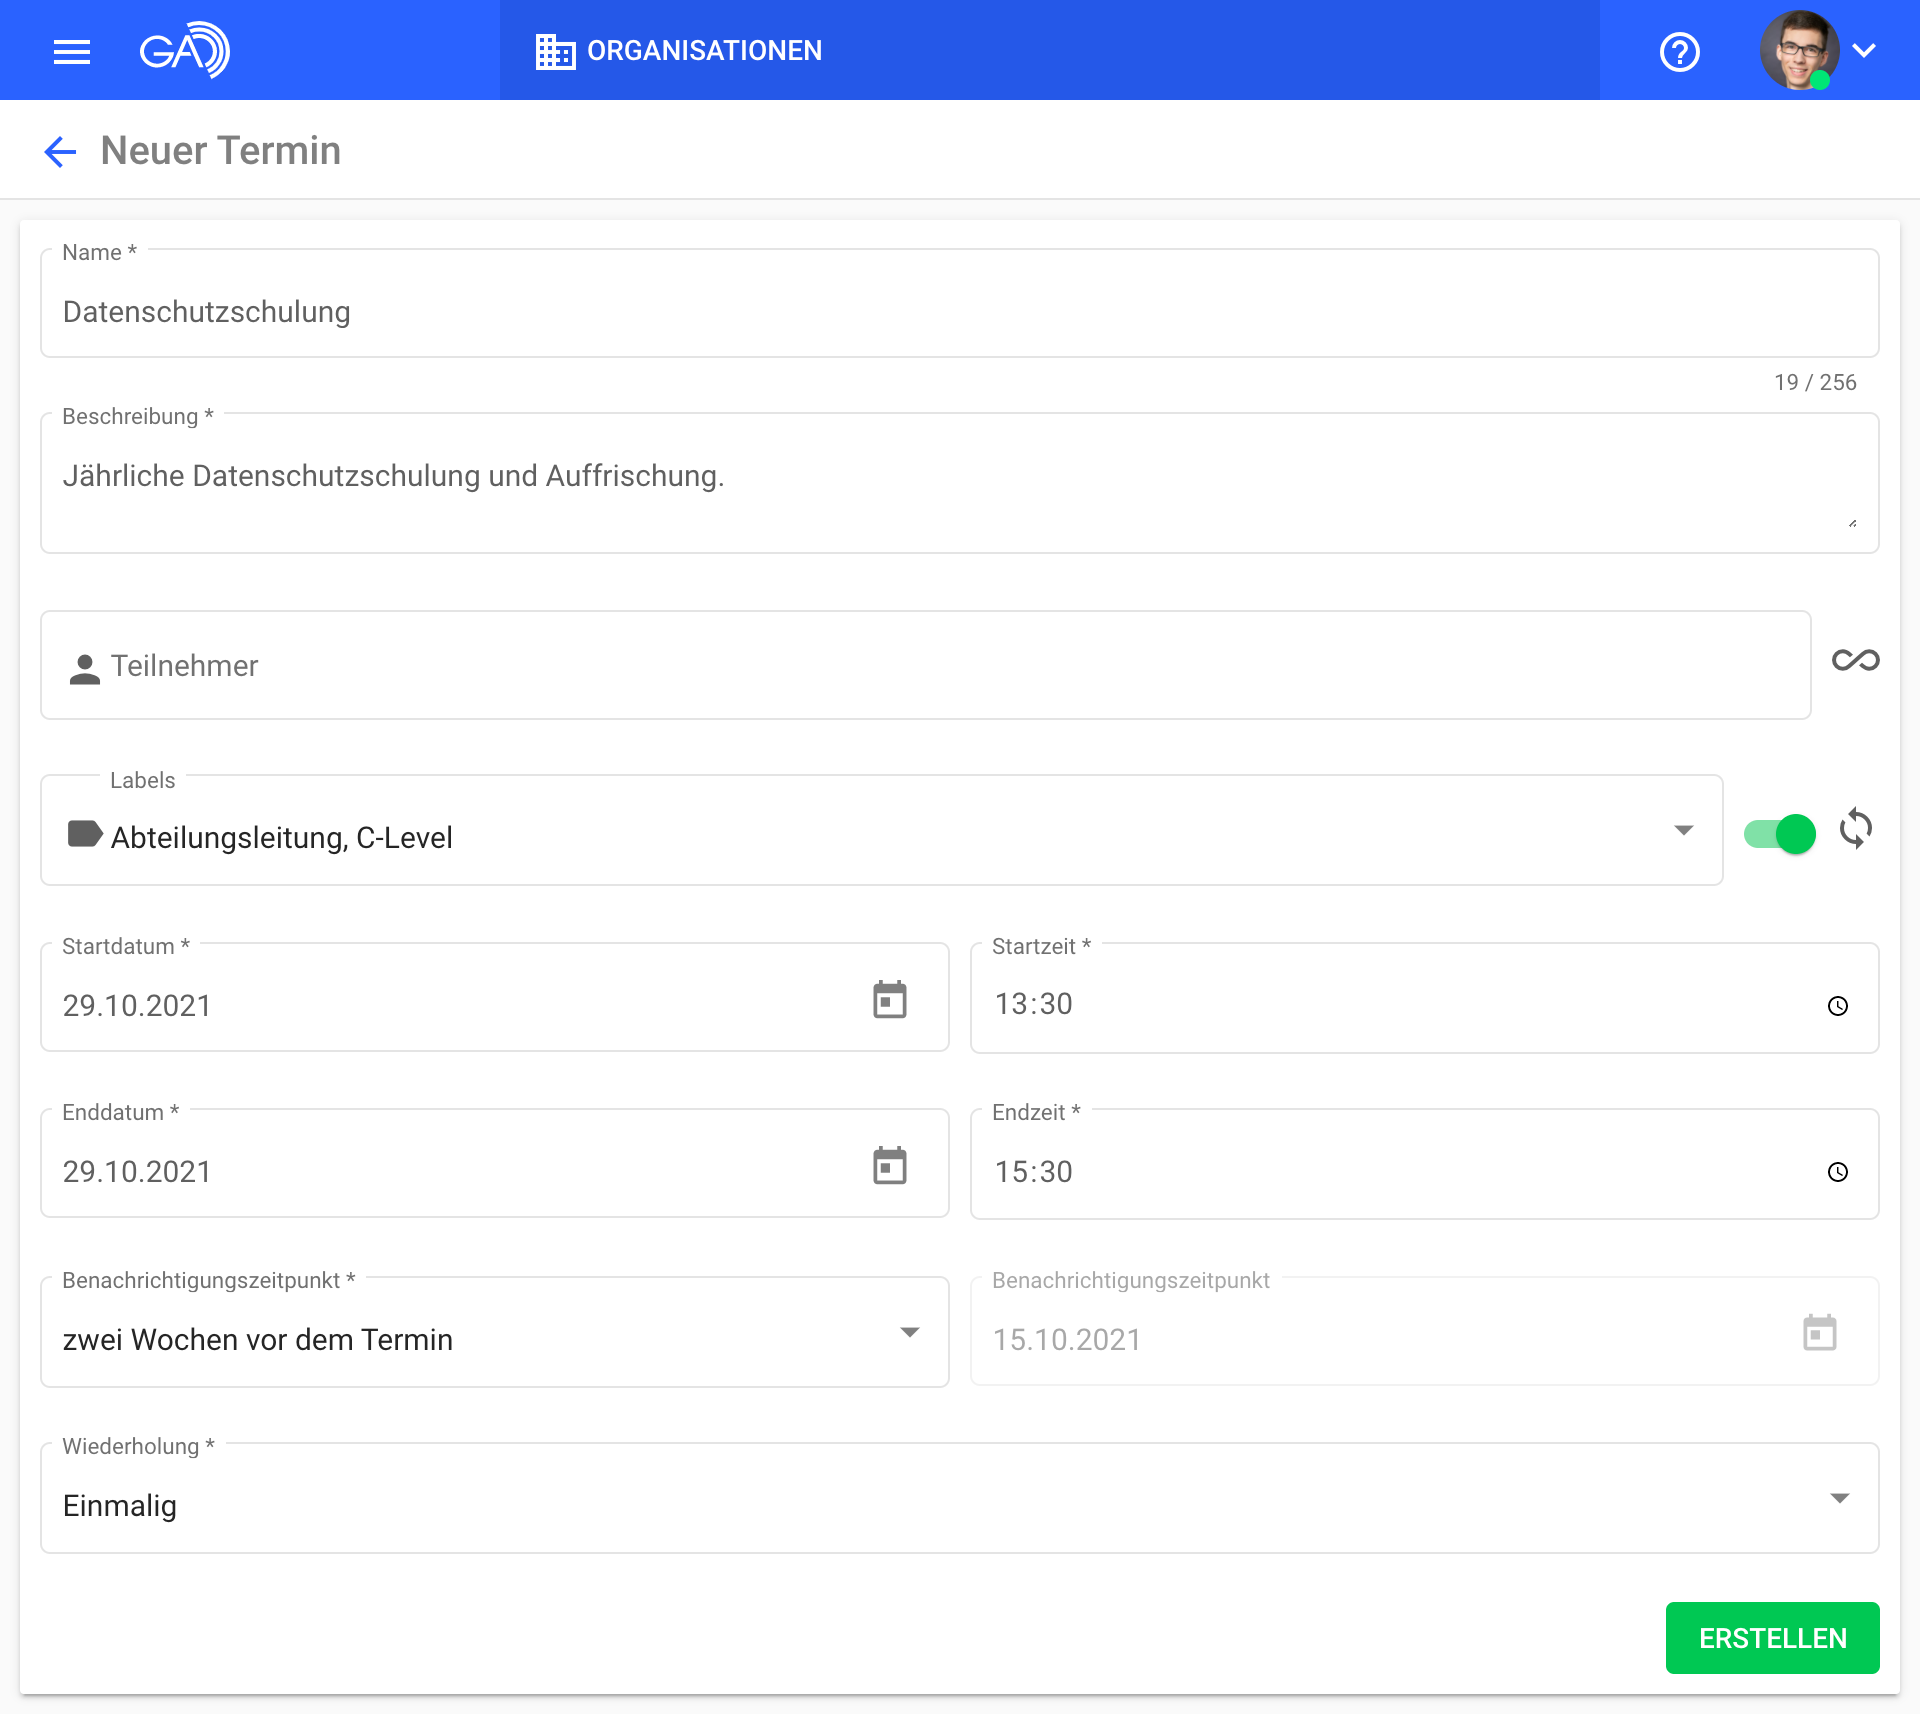This screenshot has height=1714, width=1920.
Task: Click the GA logo
Action: click(185, 50)
